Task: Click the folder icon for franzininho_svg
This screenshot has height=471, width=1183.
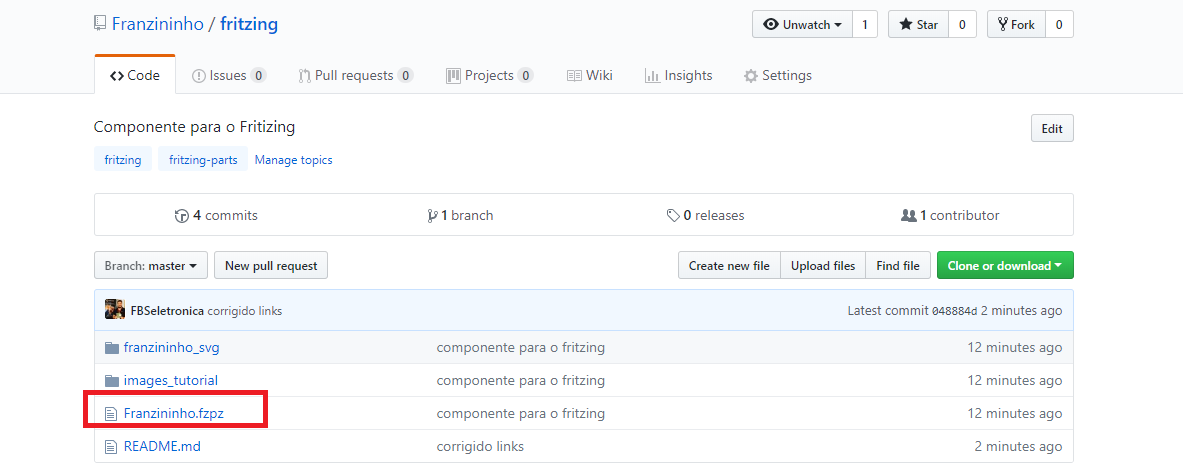Action: [112, 347]
